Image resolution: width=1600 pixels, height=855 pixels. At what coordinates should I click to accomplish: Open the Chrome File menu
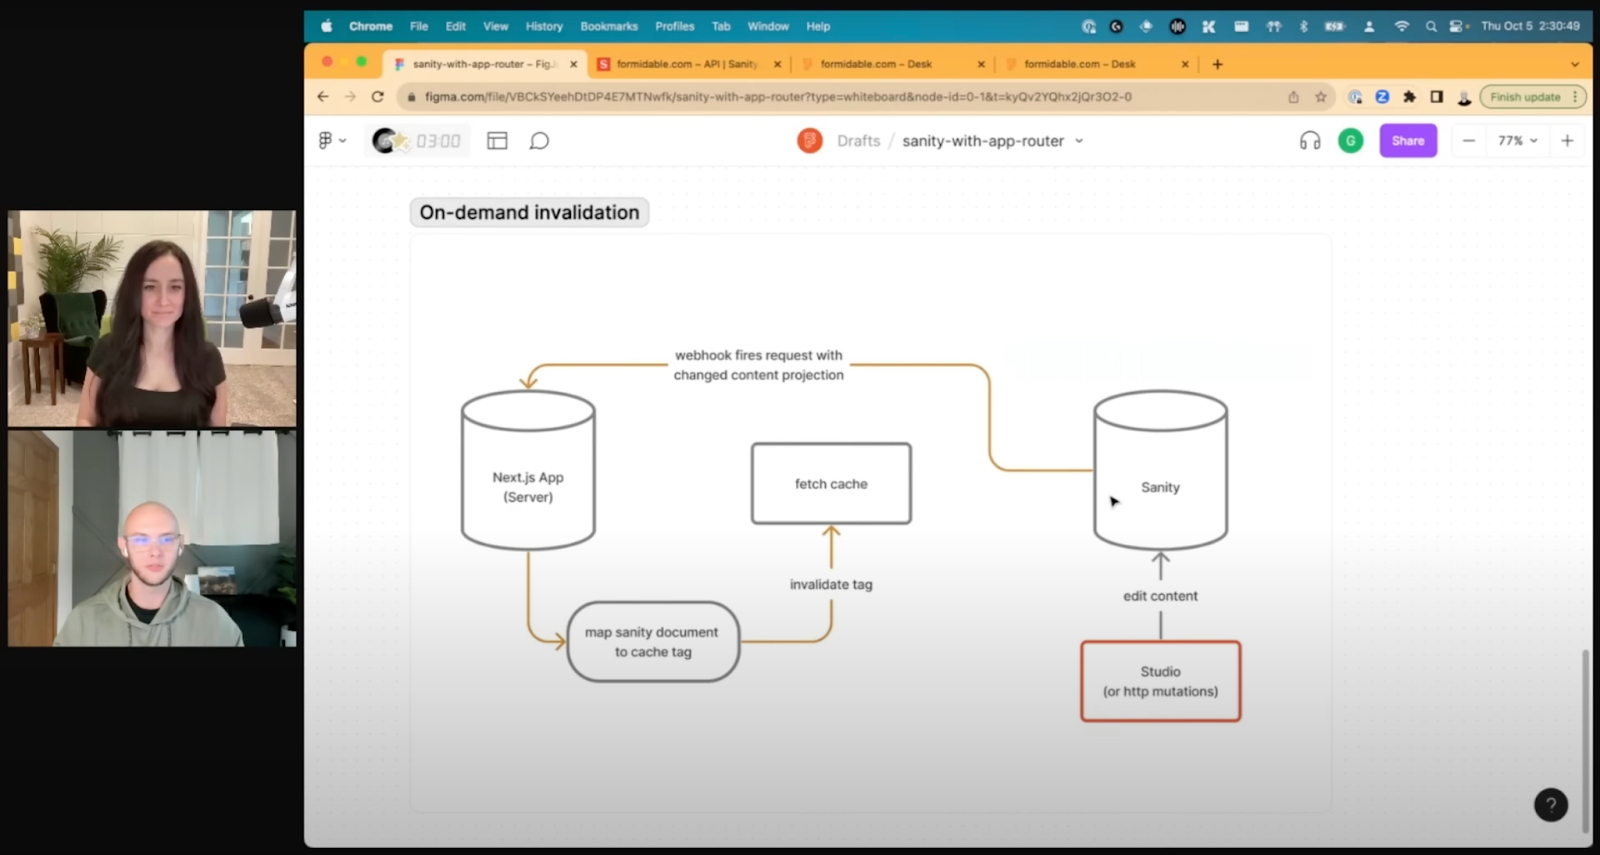[419, 26]
